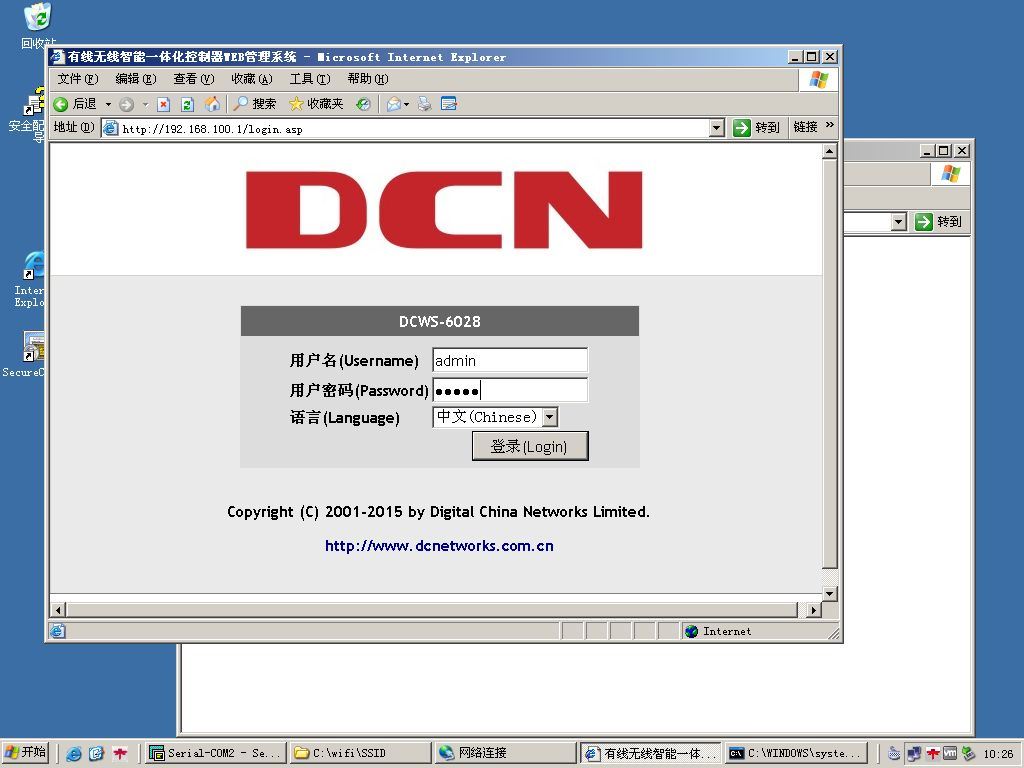Click the horizontal scrollbar right arrow

813,611
